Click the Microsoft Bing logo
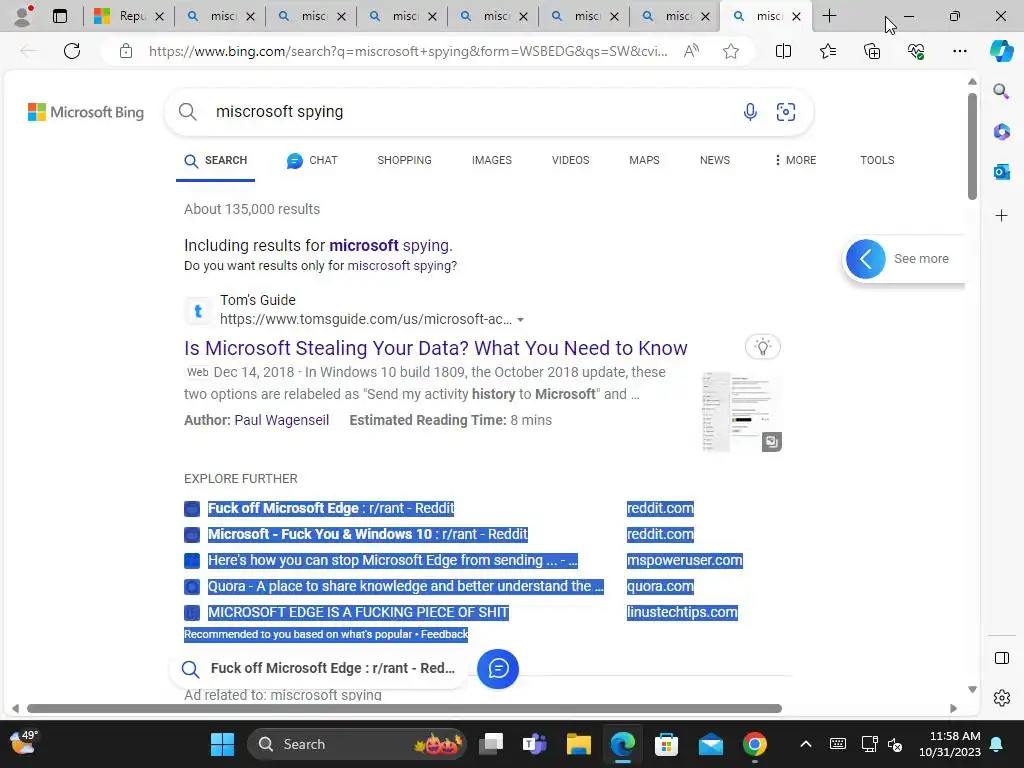 pyautogui.click(x=86, y=112)
